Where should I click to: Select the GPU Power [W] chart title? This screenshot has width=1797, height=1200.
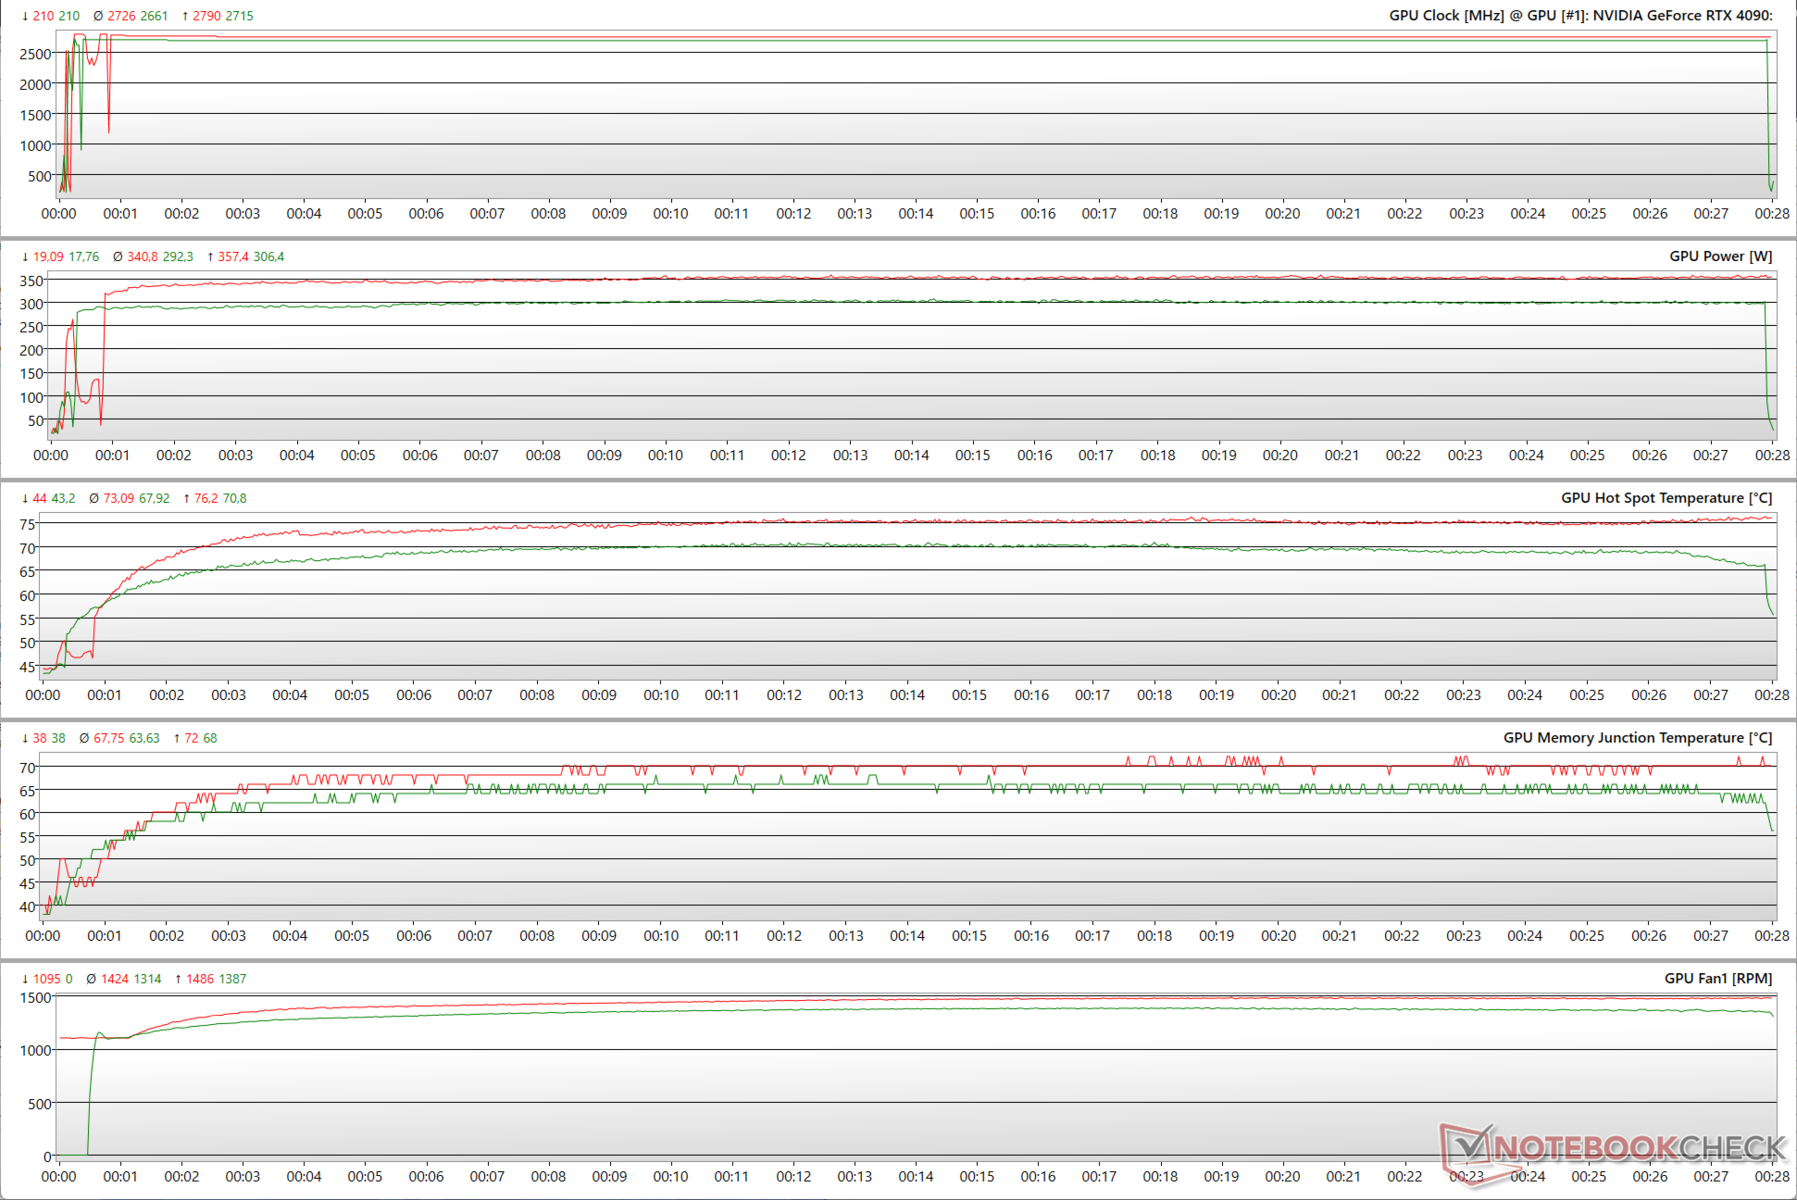(1720, 256)
